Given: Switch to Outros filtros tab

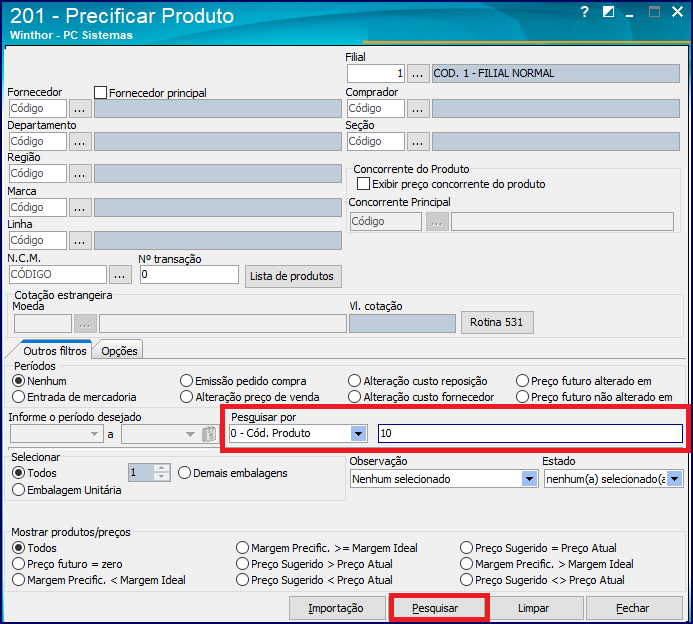Looking at the screenshot, I should [55, 351].
